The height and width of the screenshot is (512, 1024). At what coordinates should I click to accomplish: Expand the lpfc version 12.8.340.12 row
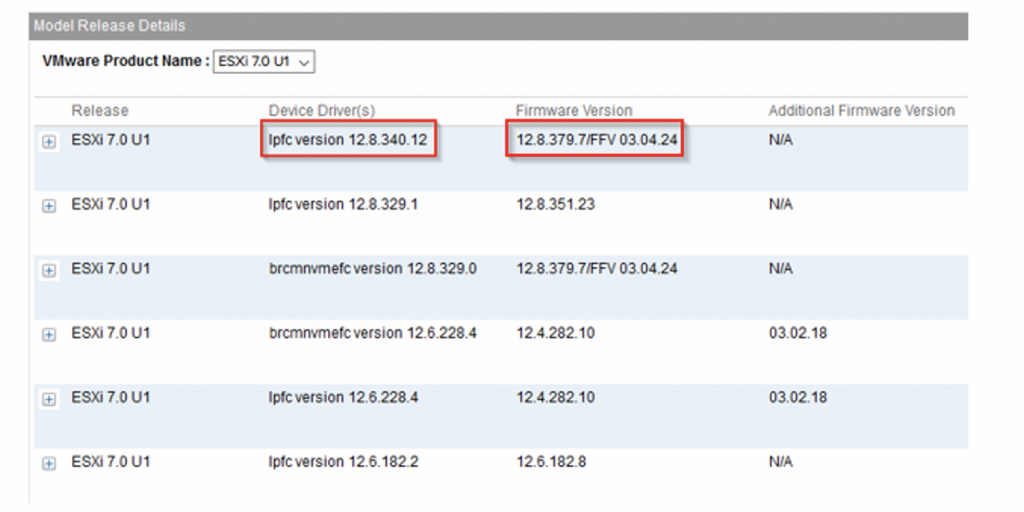(x=48, y=142)
